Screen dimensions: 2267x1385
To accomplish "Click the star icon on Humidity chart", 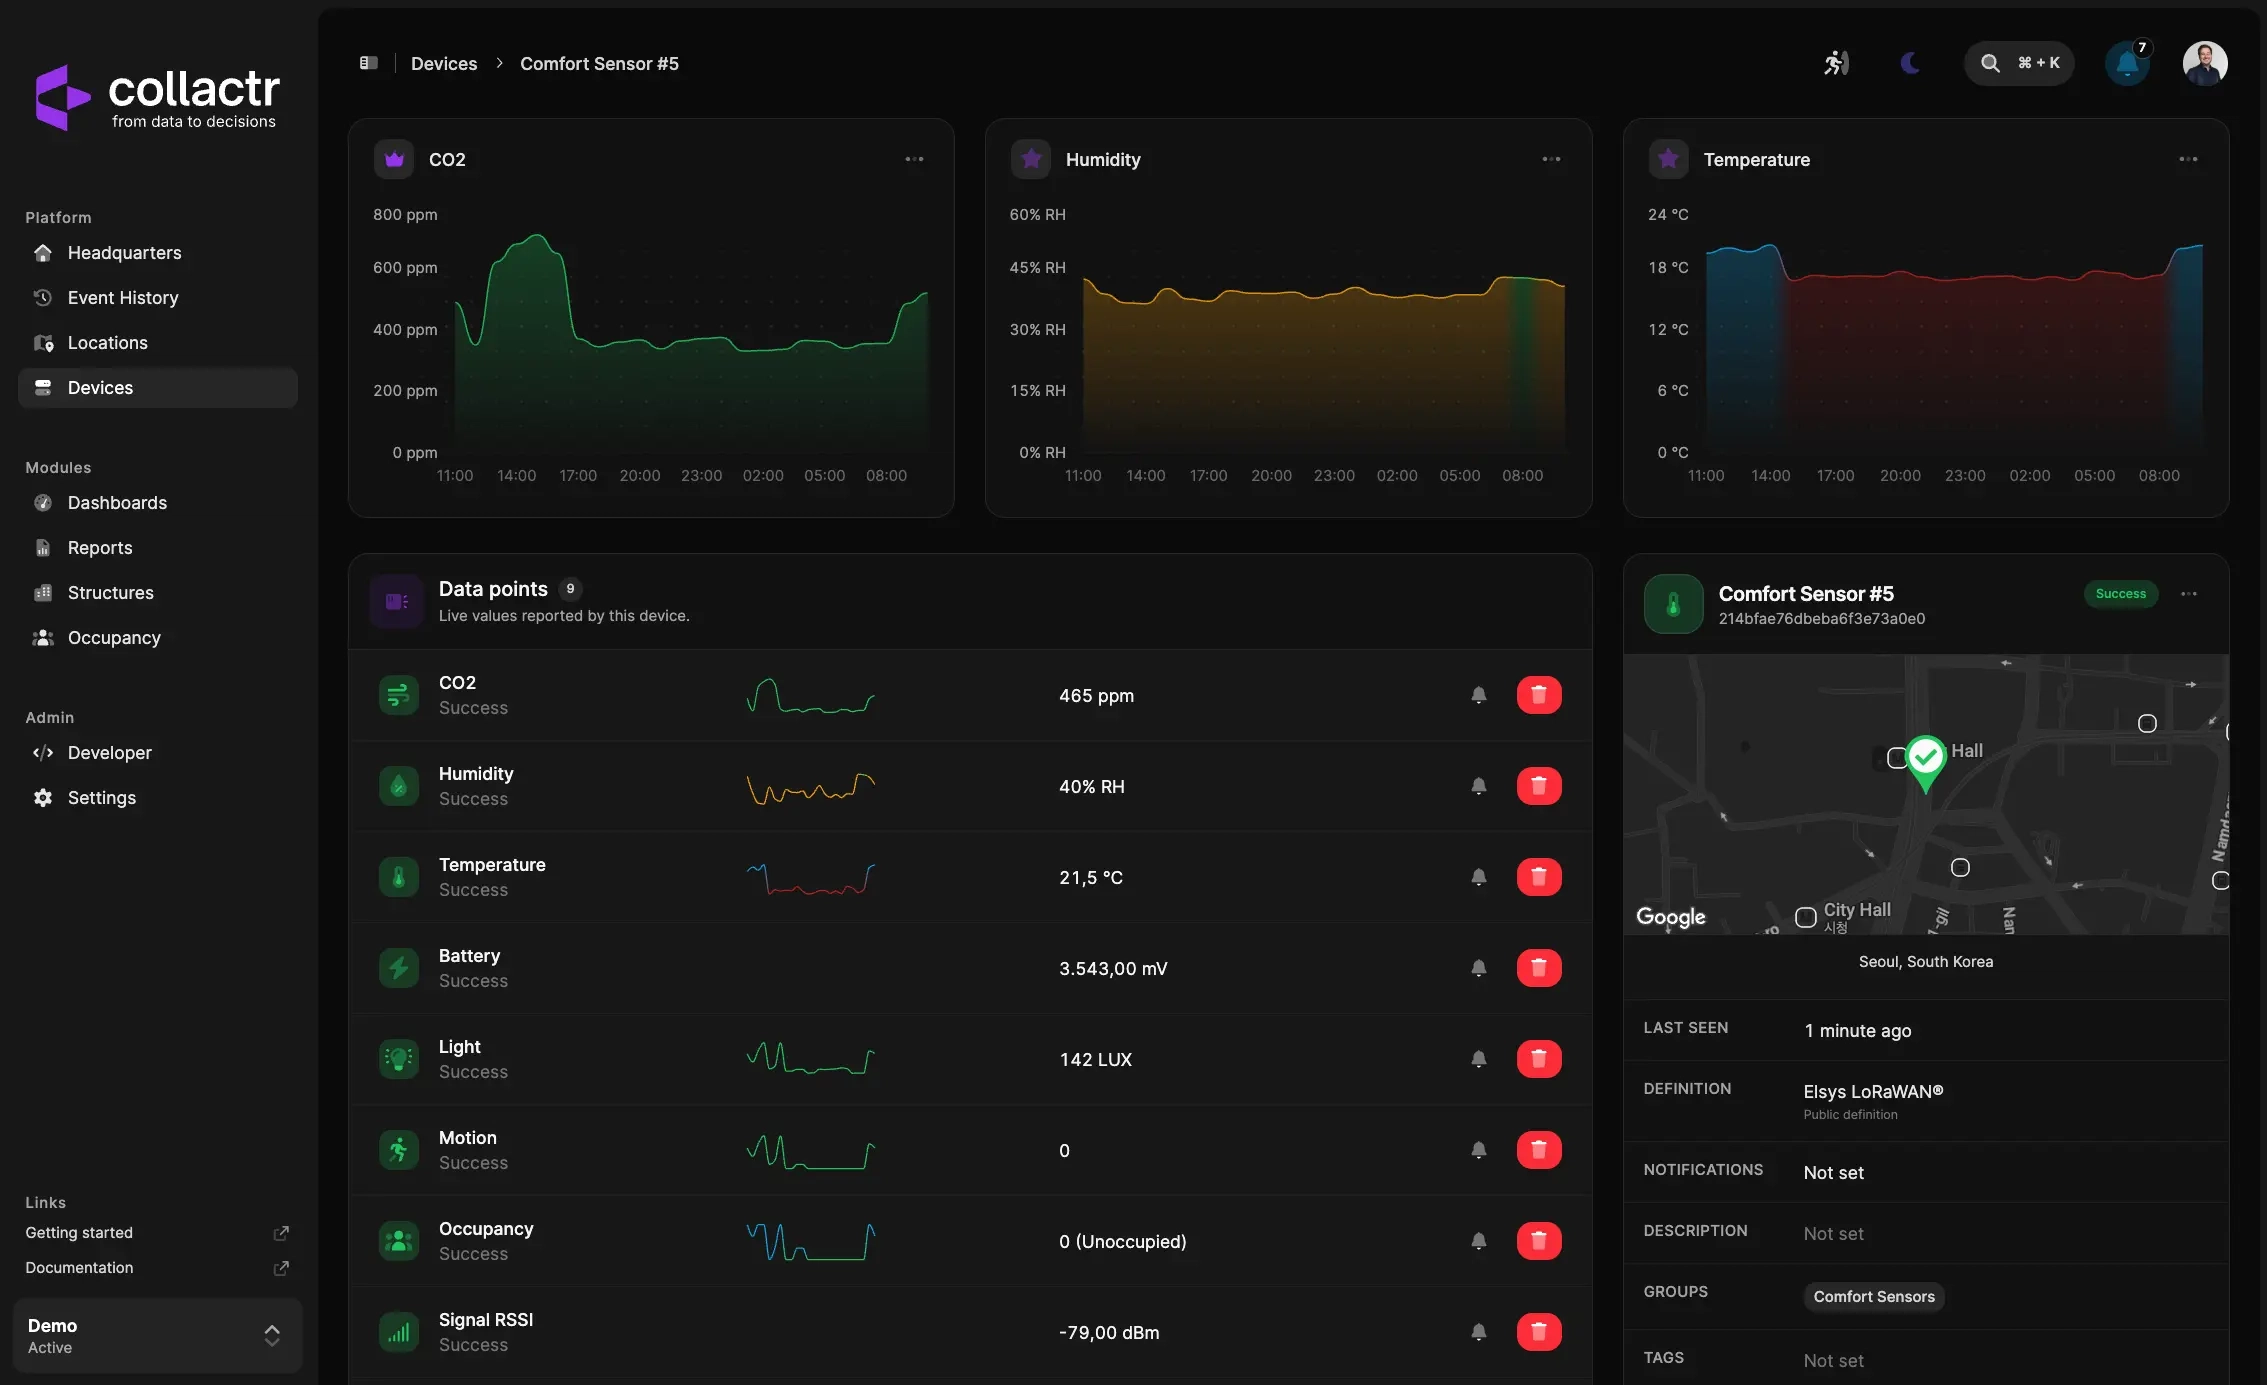I will pyautogui.click(x=1031, y=159).
